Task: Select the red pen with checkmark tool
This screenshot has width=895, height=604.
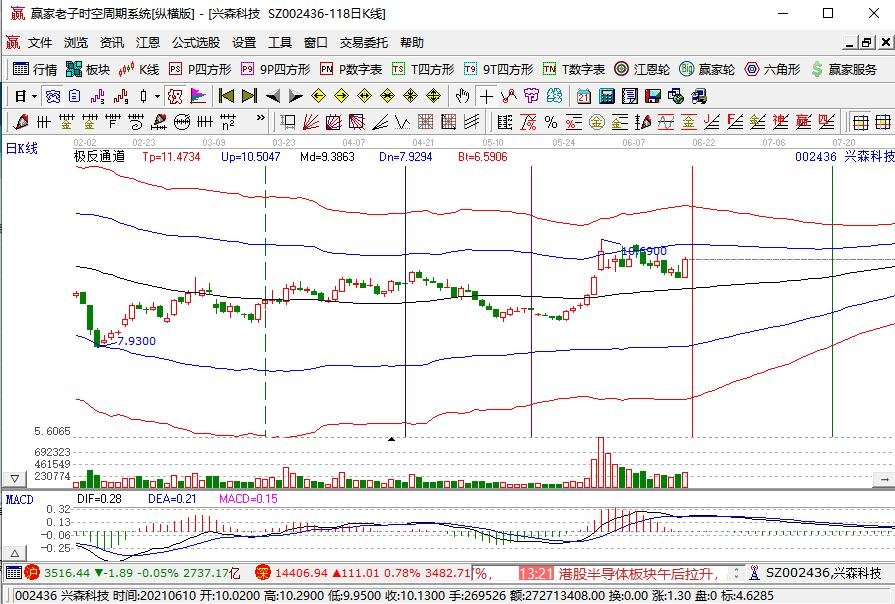Action: tap(21, 122)
